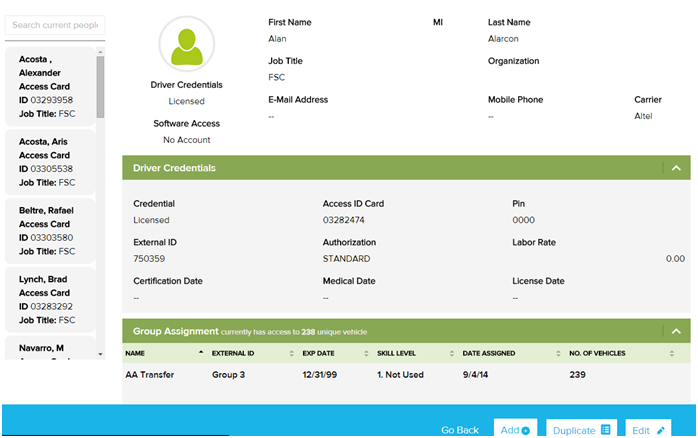Viewport: 698px width, 438px height.
Task: Select Acosta, Alexander from people list
Action: (x=50, y=86)
